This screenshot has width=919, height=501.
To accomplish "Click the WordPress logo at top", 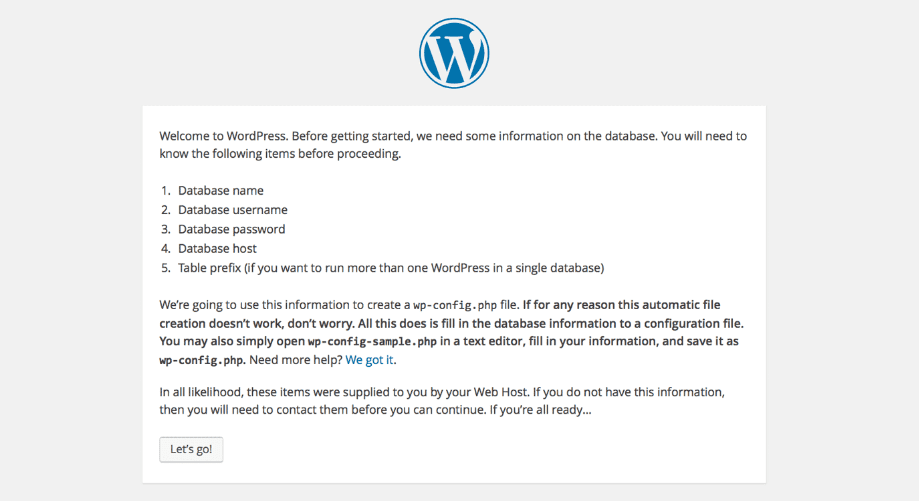I will tap(454, 53).
